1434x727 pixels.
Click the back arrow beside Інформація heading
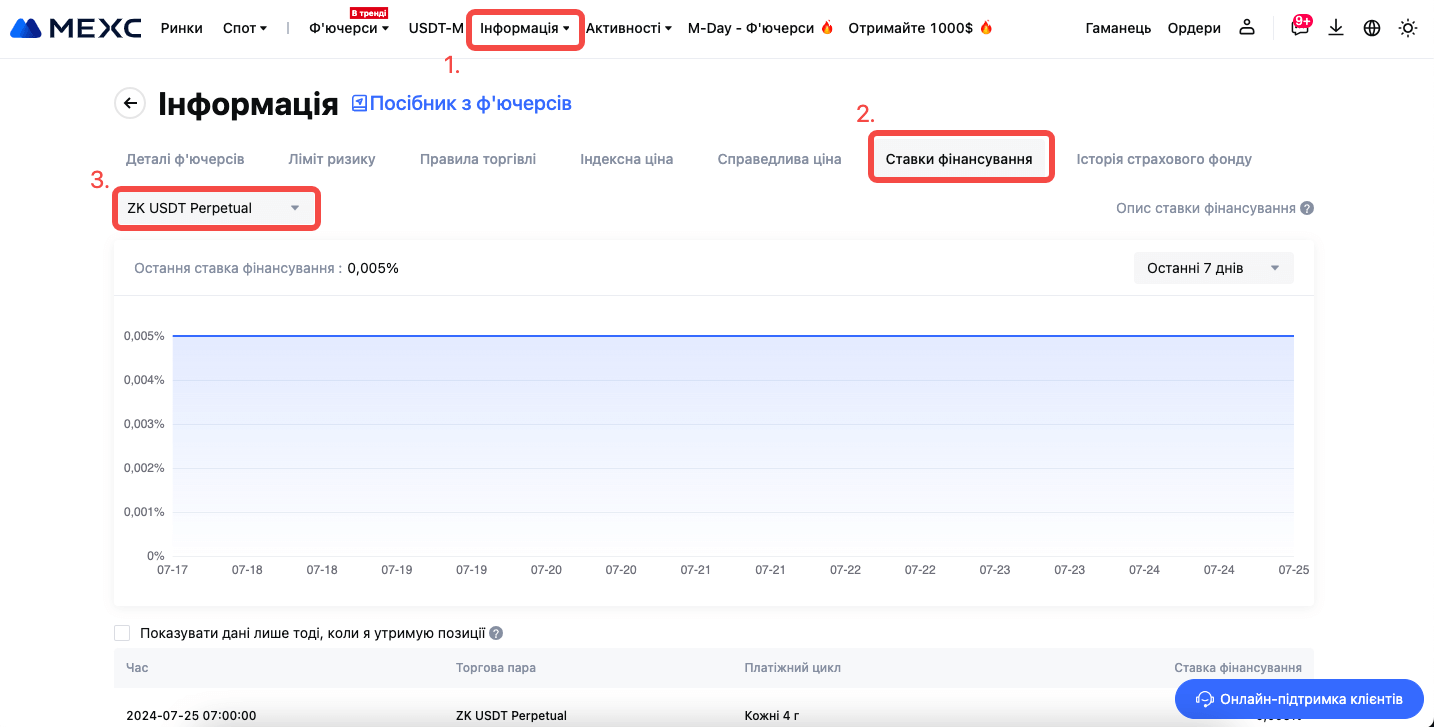pyautogui.click(x=130, y=103)
